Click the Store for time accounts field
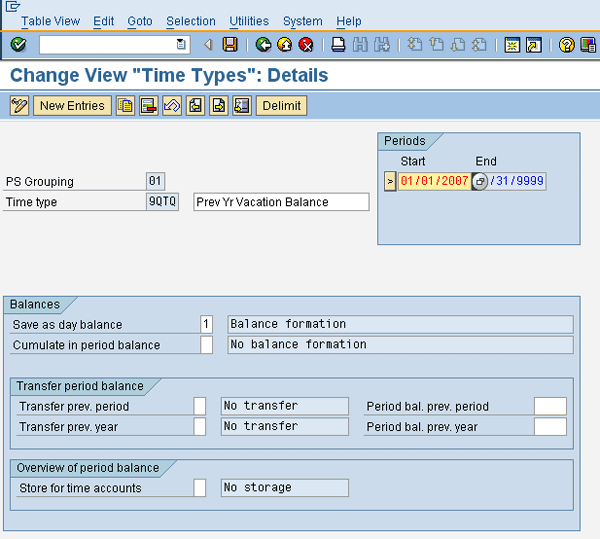The image size is (600, 539). coord(200,488)
